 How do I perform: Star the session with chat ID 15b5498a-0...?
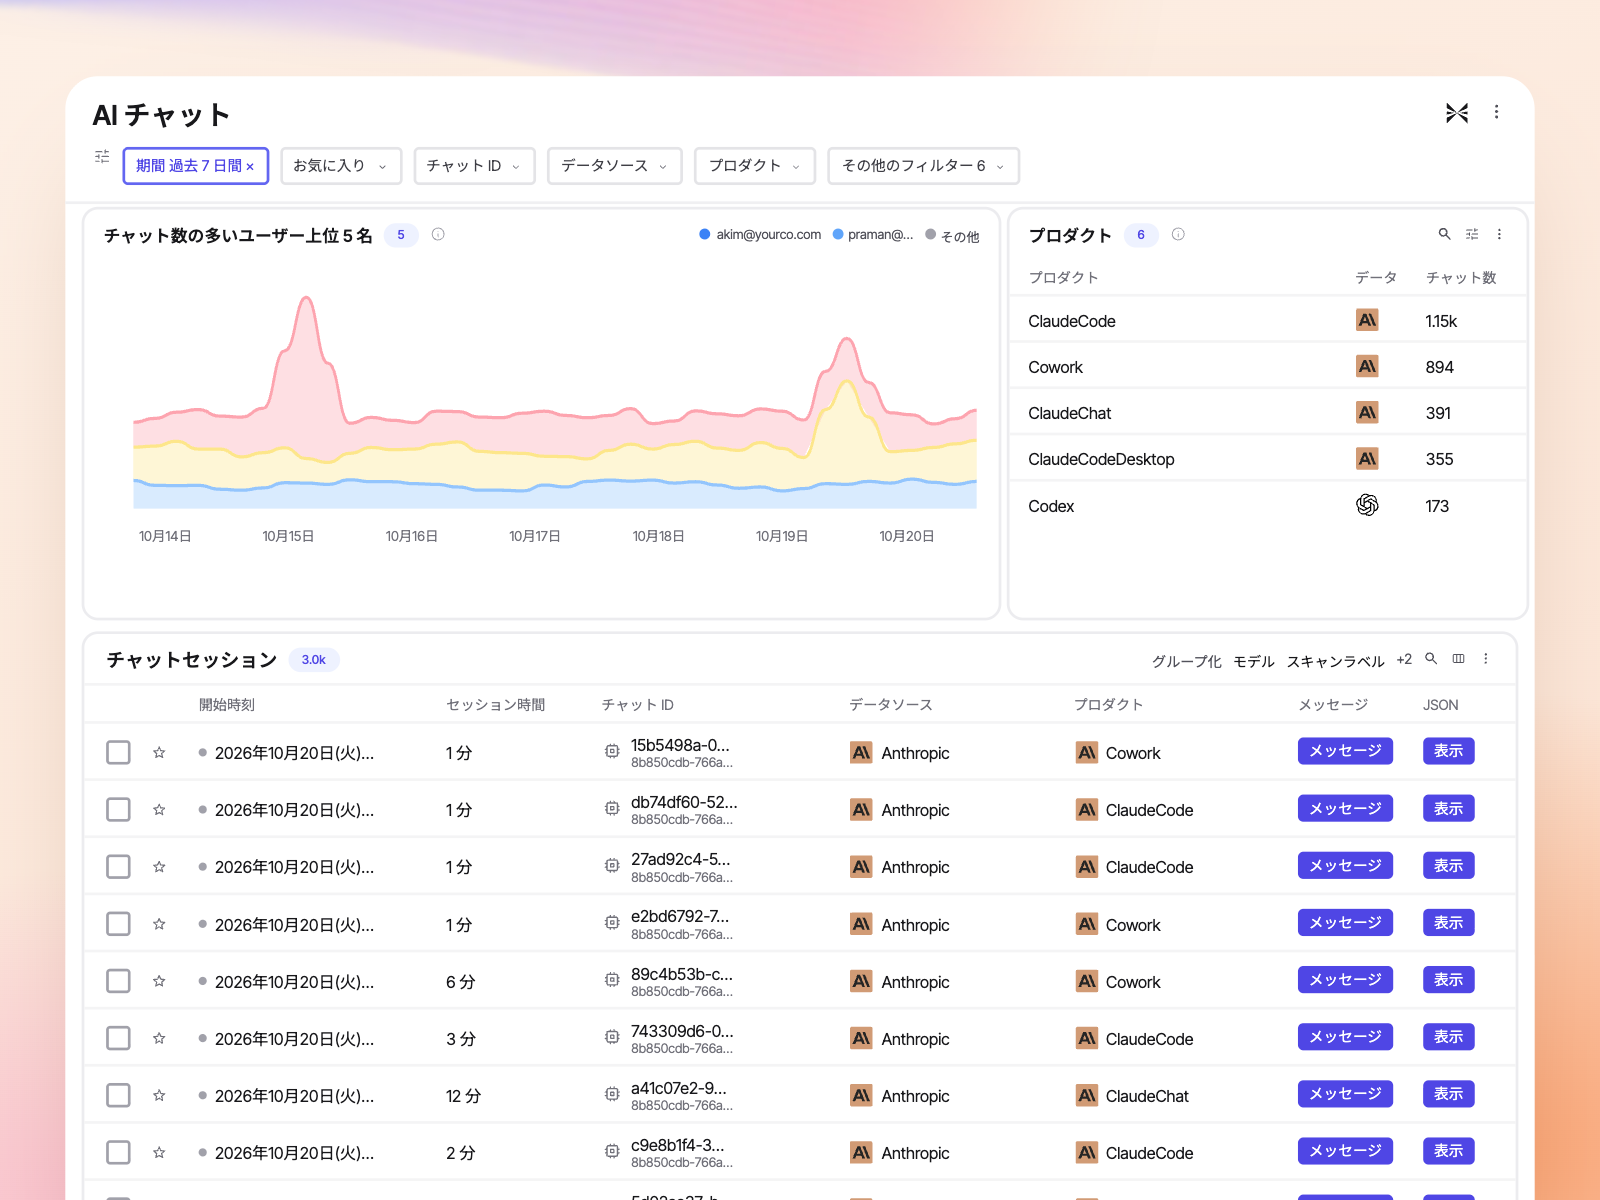159,753
